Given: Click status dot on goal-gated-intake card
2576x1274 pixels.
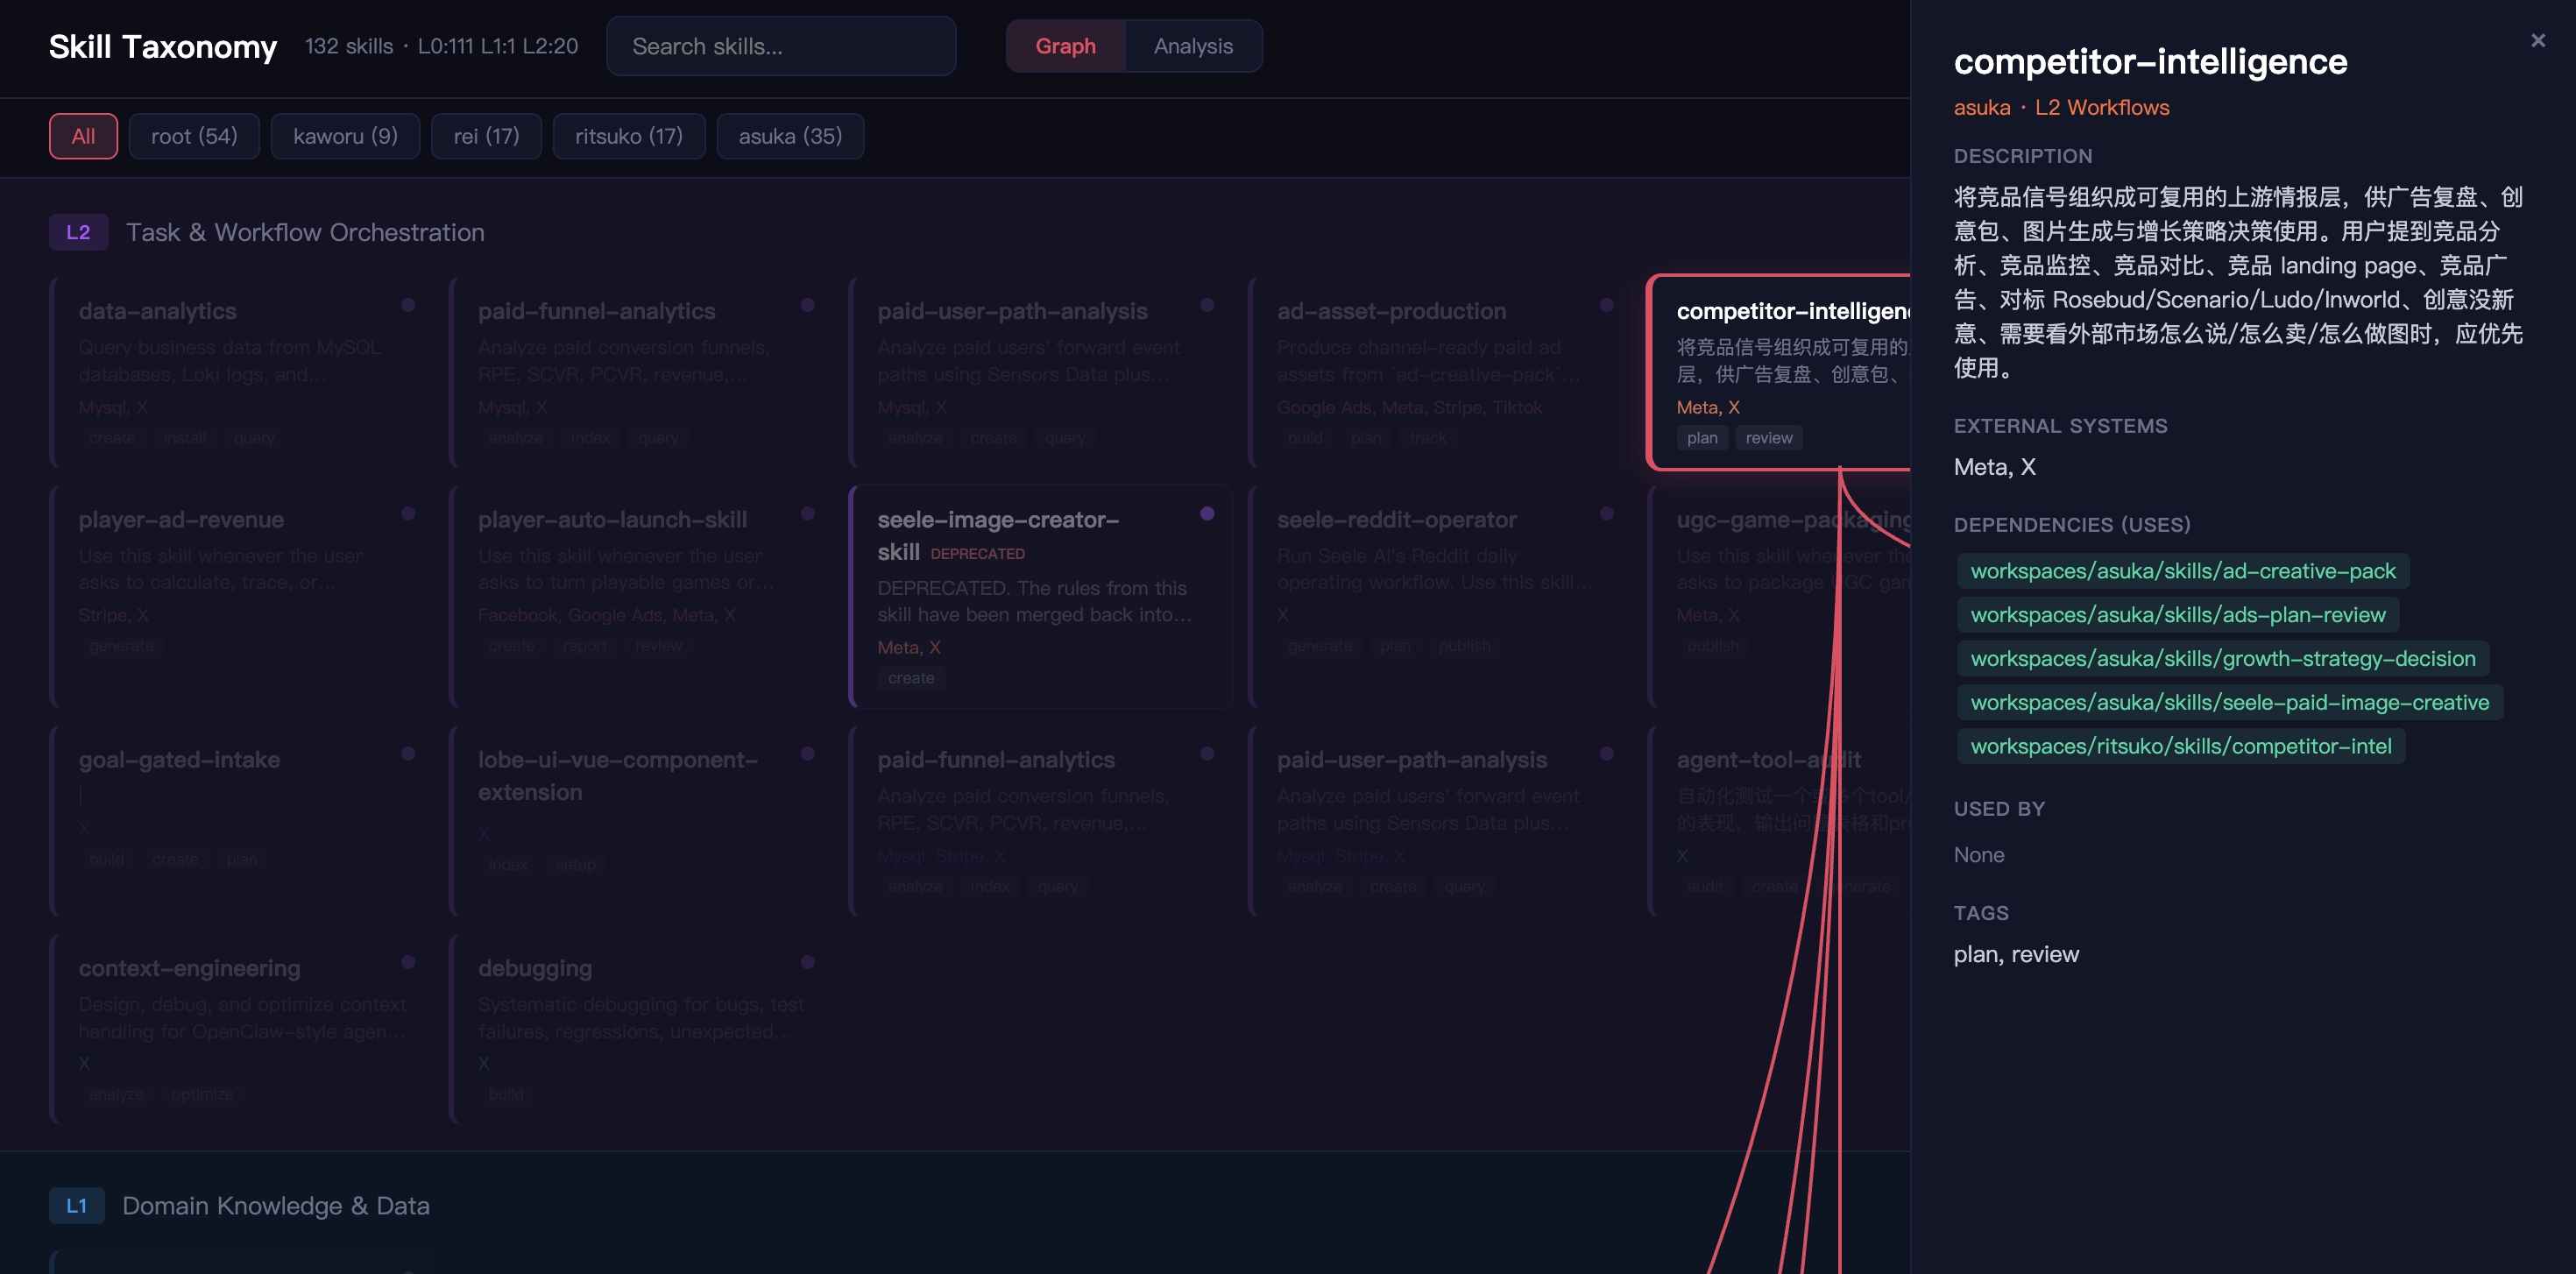Looking at the screenshot, I should [x=408, y=753].
